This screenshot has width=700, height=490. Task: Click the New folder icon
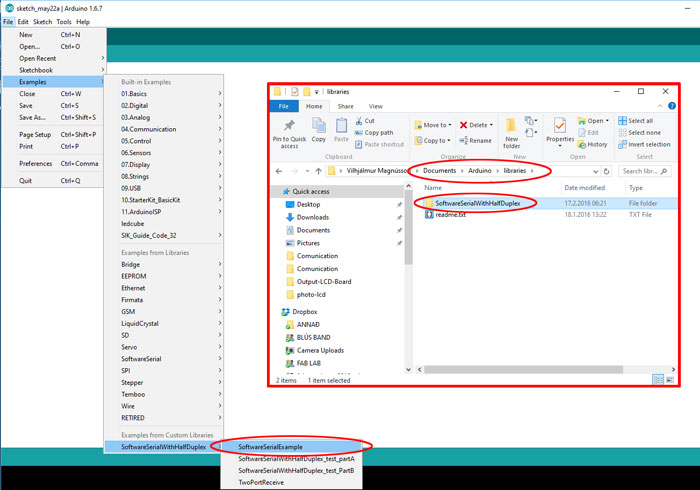tap(511, 126)
